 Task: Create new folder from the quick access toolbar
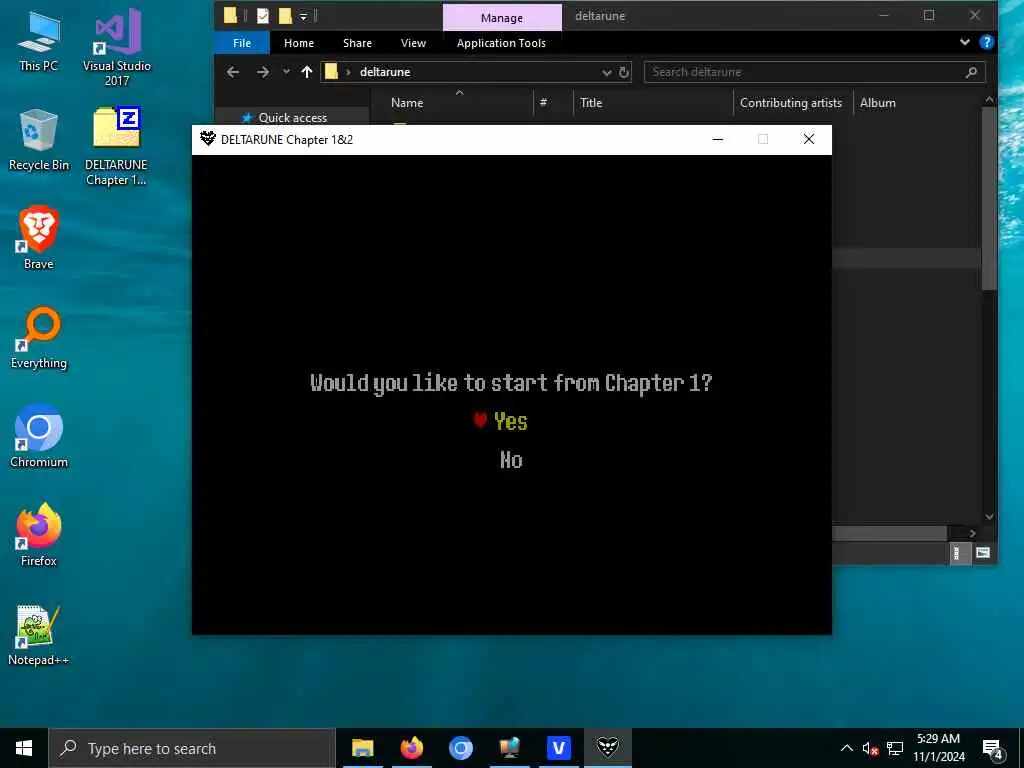click(x=285, y=16)
